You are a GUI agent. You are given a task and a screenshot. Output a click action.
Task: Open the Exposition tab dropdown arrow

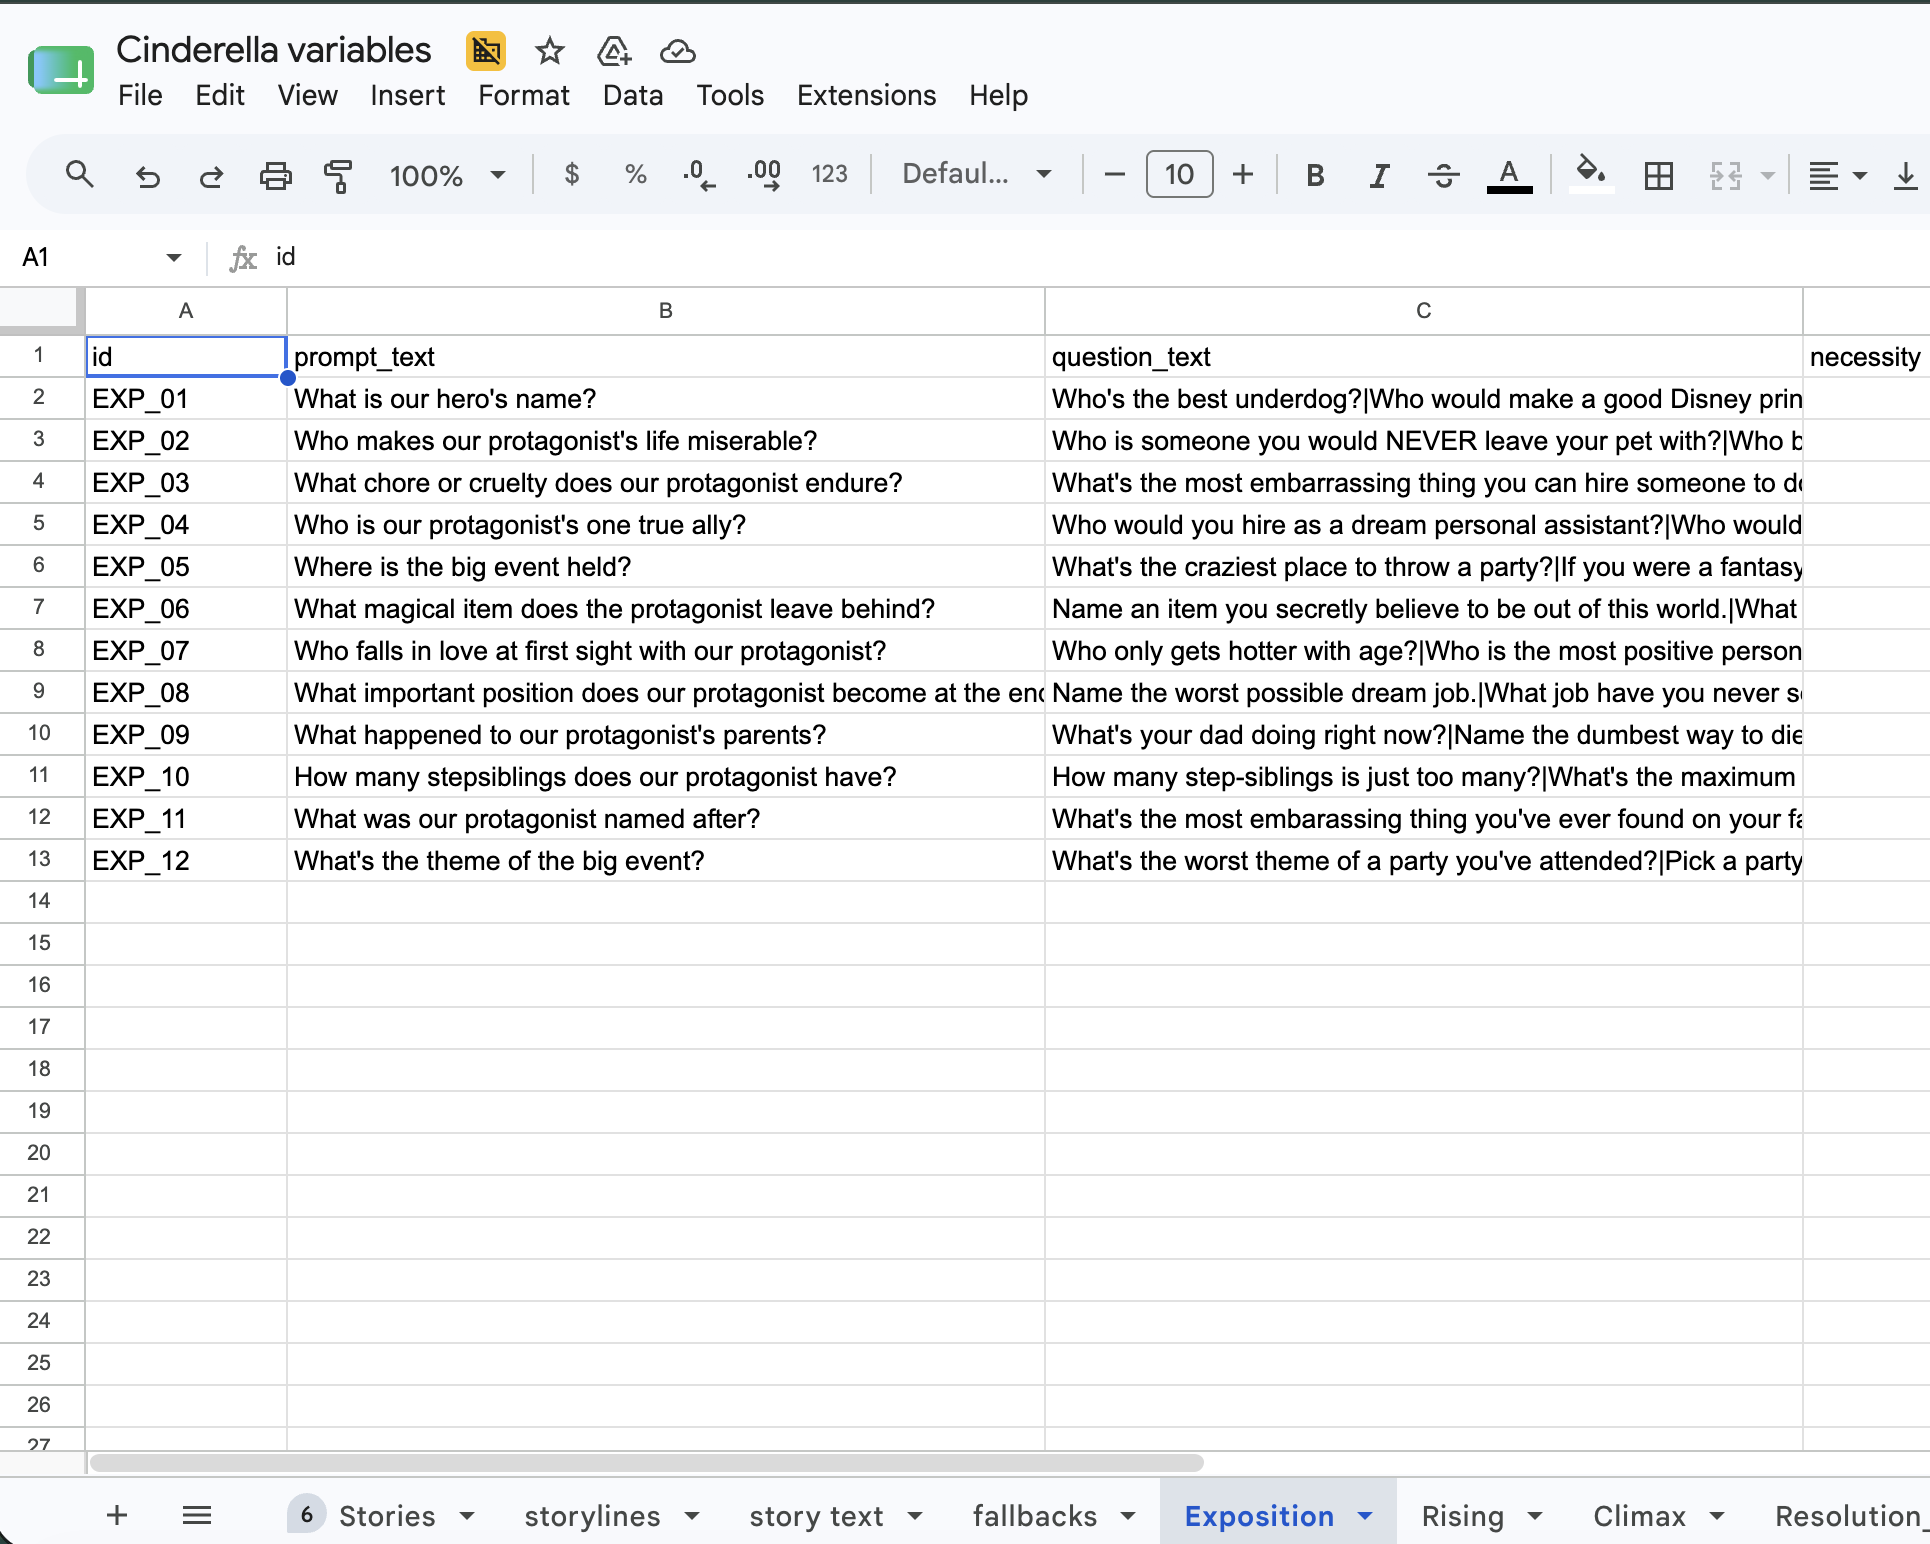click(x=1365, y=1516)
